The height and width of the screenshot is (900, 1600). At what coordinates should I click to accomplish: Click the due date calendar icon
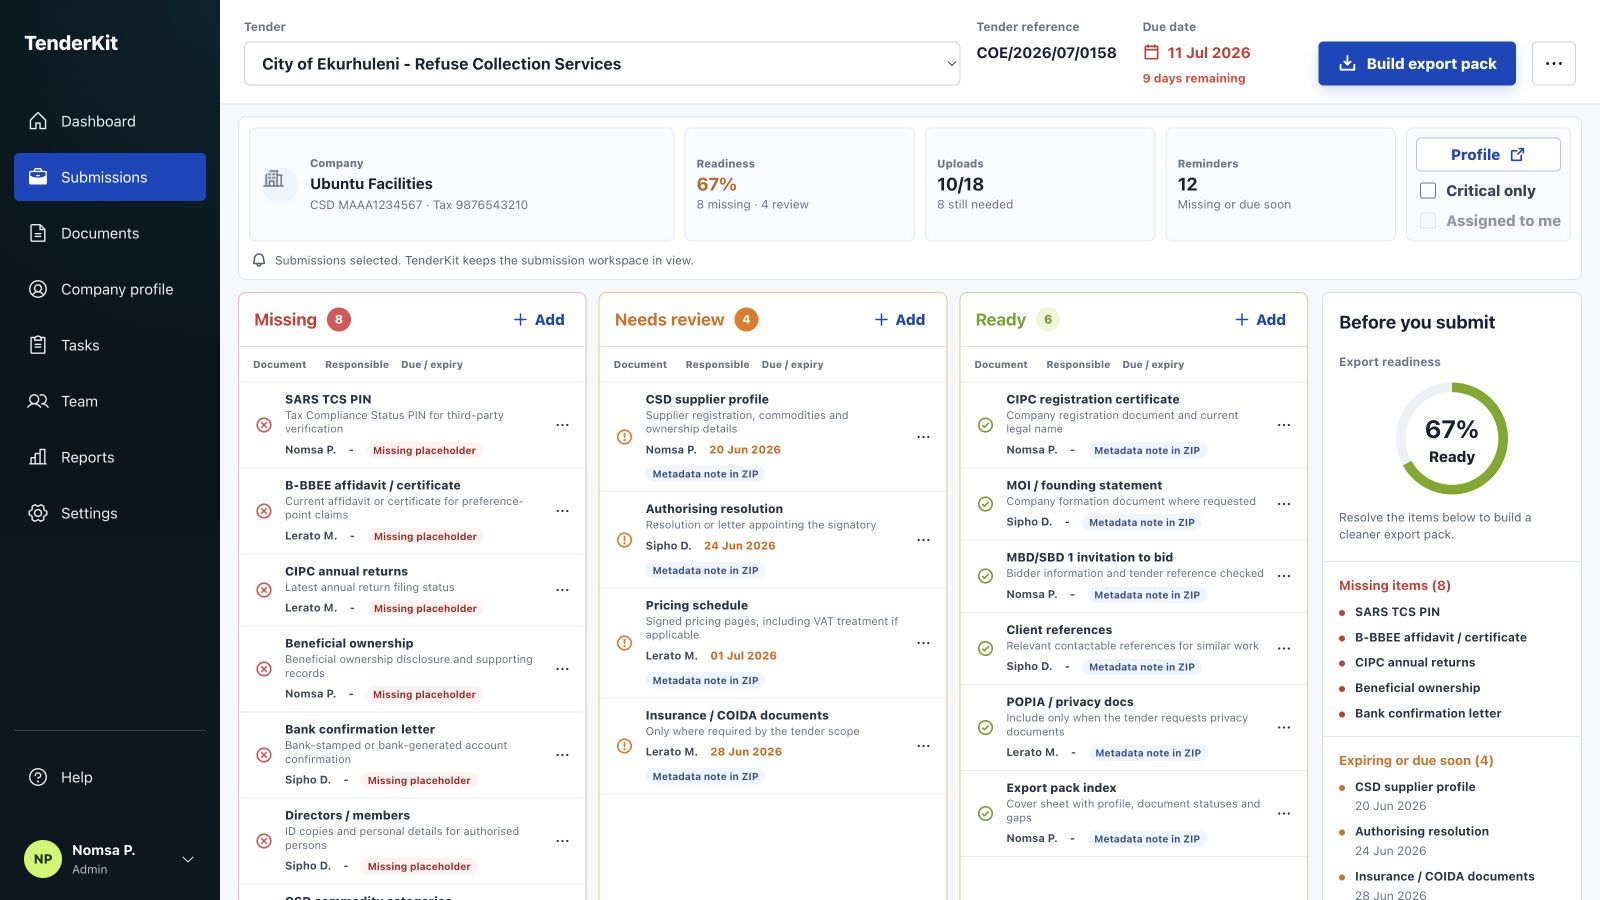(x=1151, y=52)
